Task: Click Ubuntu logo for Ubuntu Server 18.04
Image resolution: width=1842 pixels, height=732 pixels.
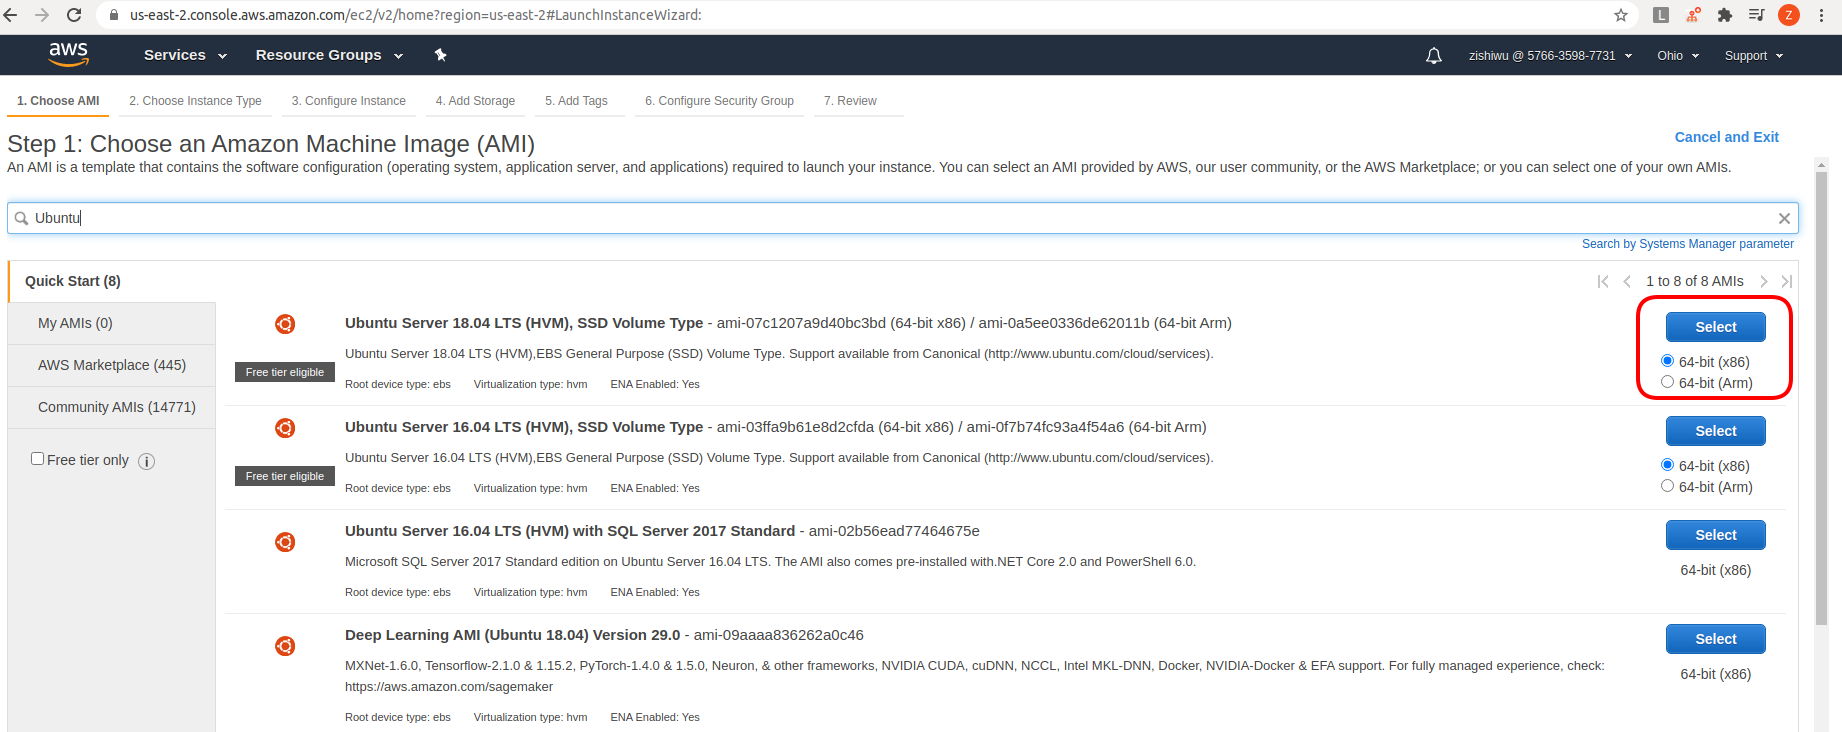Action: [285, 324]
